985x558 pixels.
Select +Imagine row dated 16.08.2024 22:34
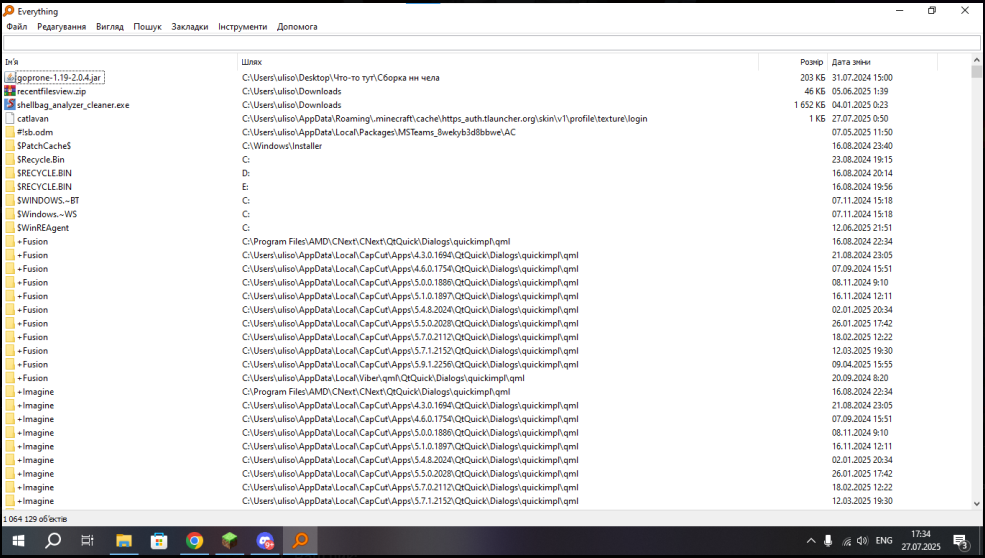coord(487,391)
